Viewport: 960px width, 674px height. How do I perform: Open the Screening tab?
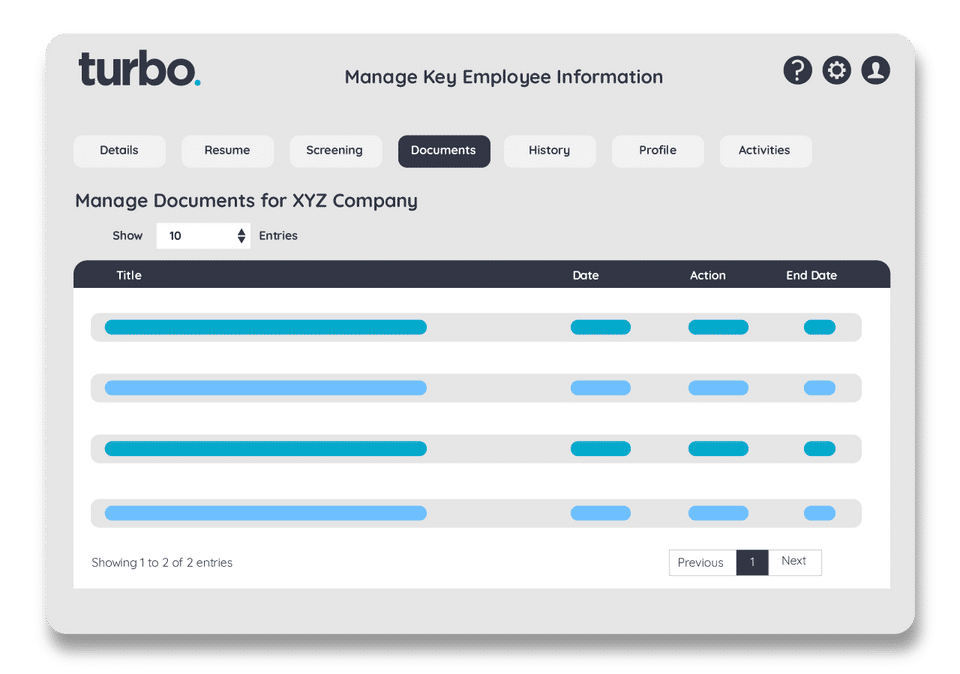[x=335, y=151]
